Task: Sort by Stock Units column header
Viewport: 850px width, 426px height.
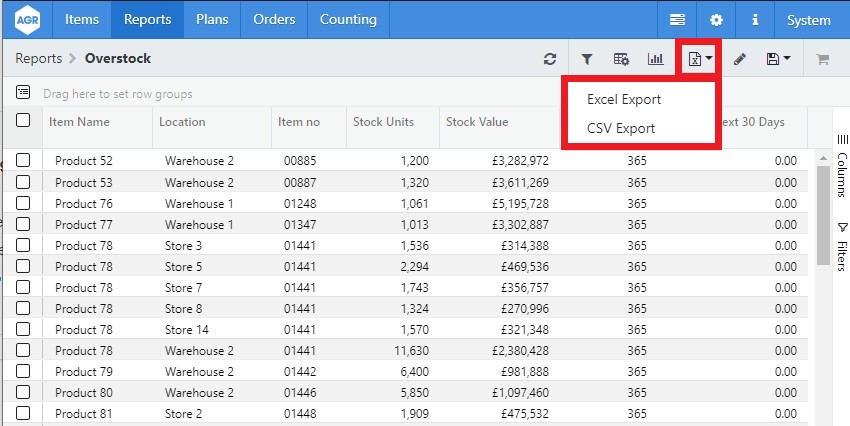Action: [383, 122]
